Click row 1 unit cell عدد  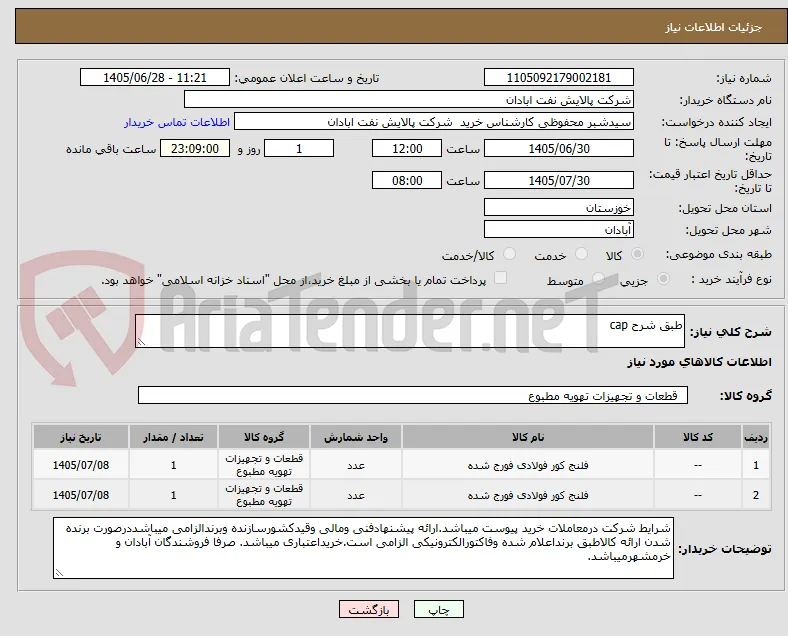[x=356, y=465]
